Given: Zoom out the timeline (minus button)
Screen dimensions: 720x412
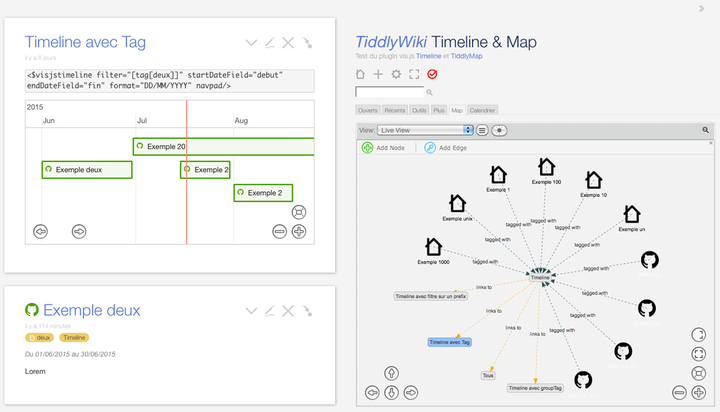Looking at the screenshot, I should 279,231.
